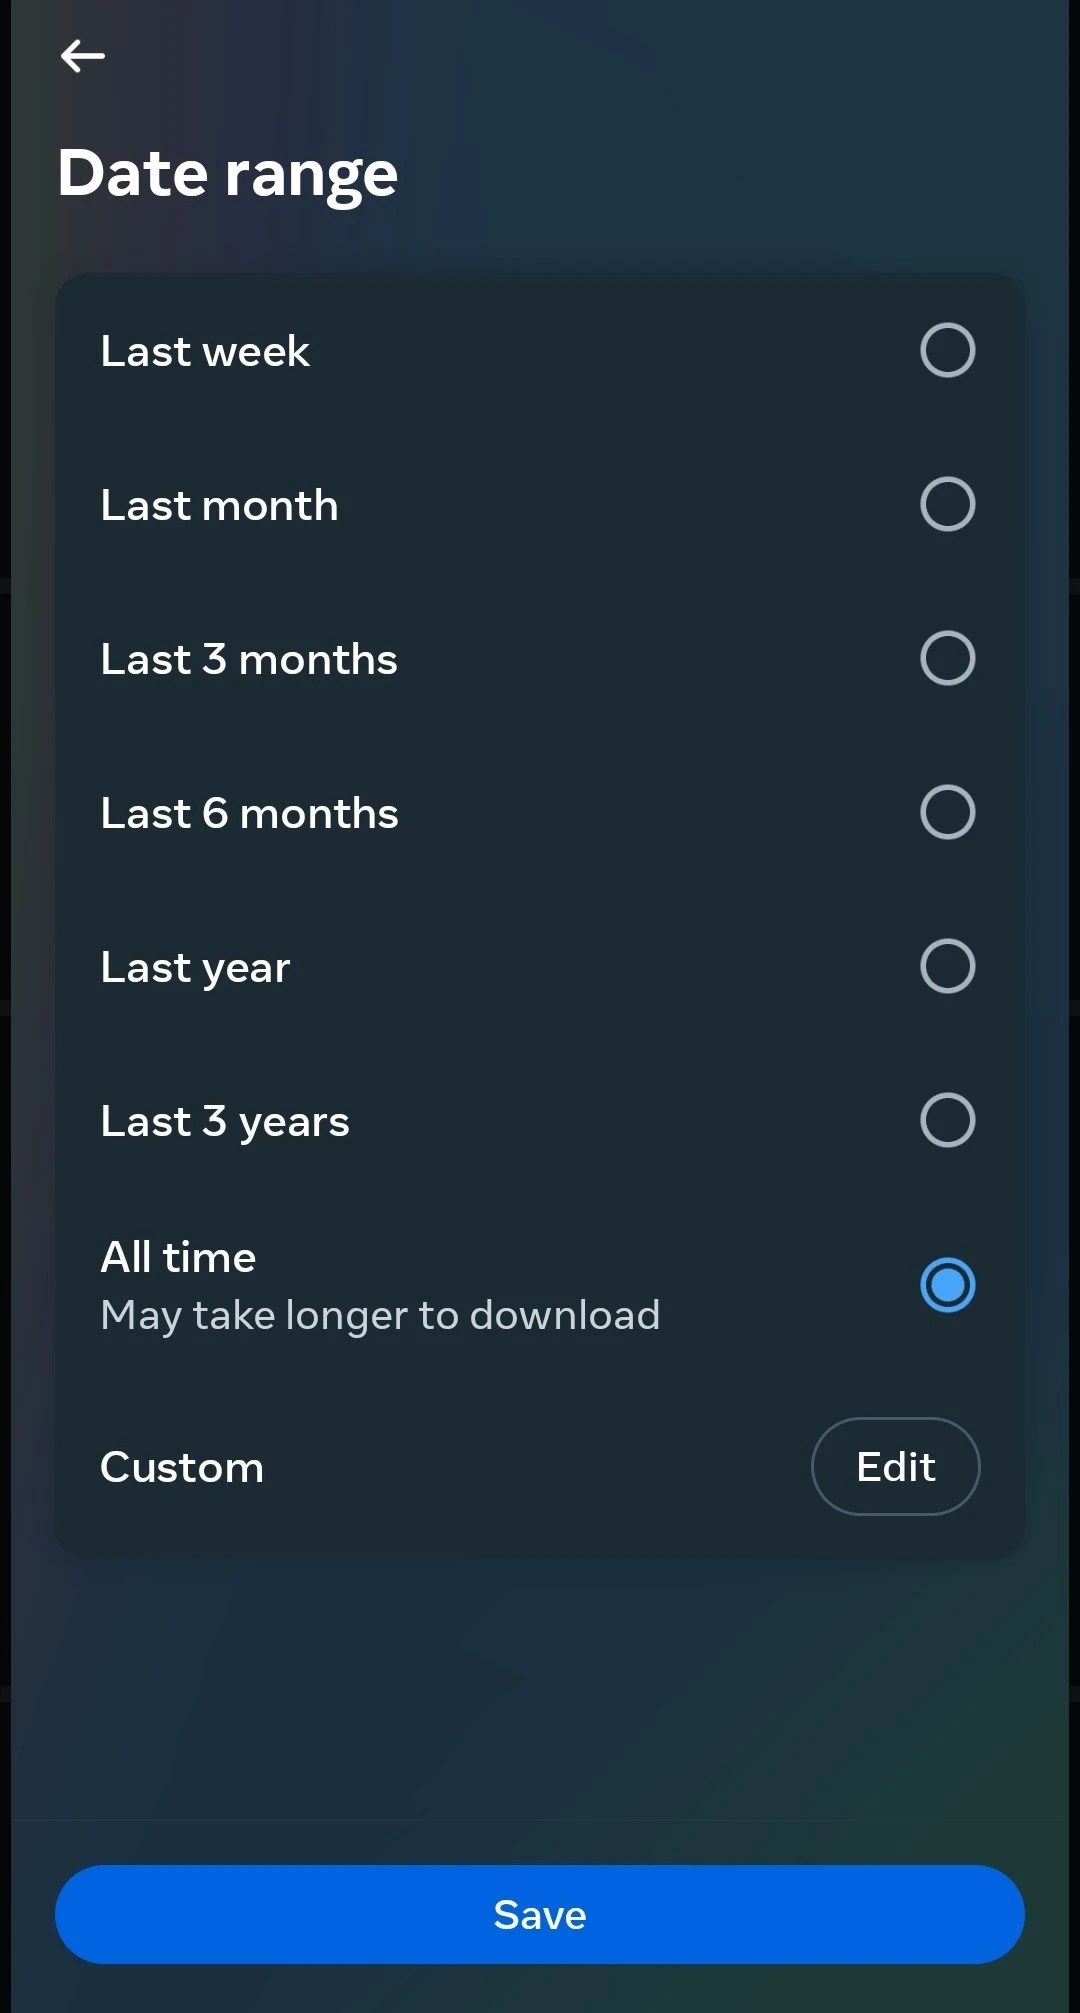Click the "Last 3 months" label
1080x2013 pixels.
[249, 660]
